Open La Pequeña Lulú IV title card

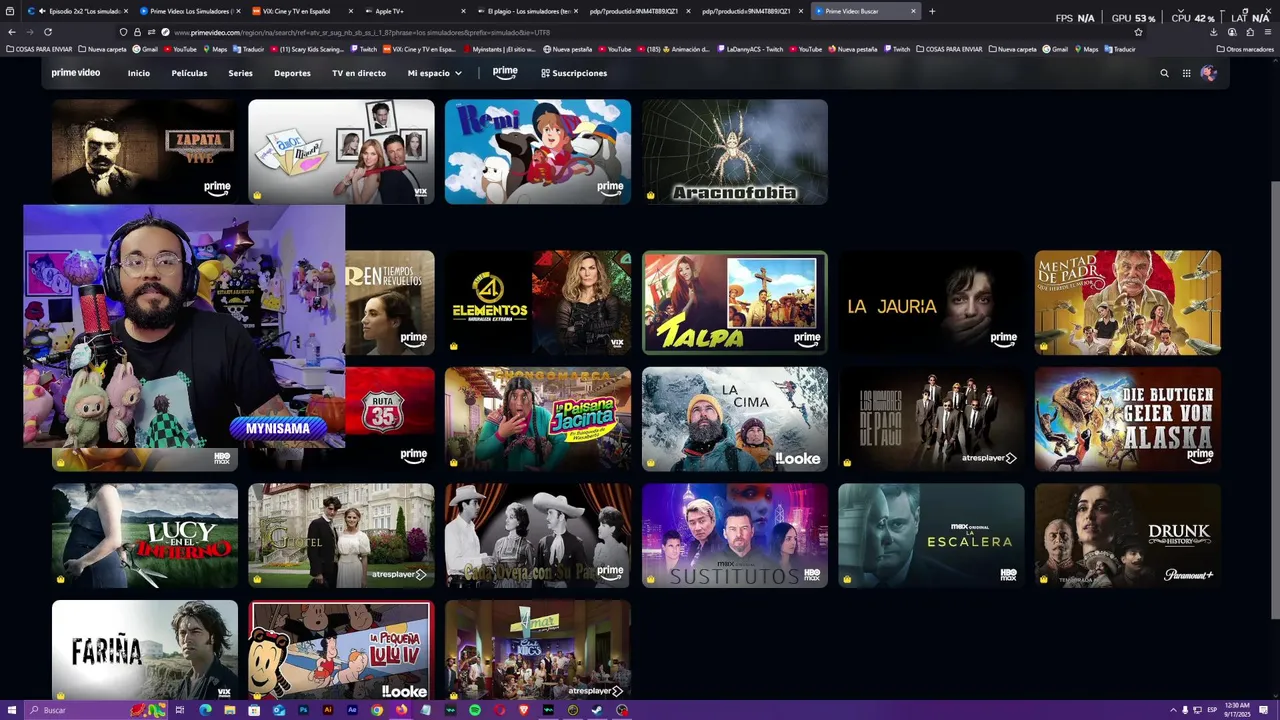[341, 651]
